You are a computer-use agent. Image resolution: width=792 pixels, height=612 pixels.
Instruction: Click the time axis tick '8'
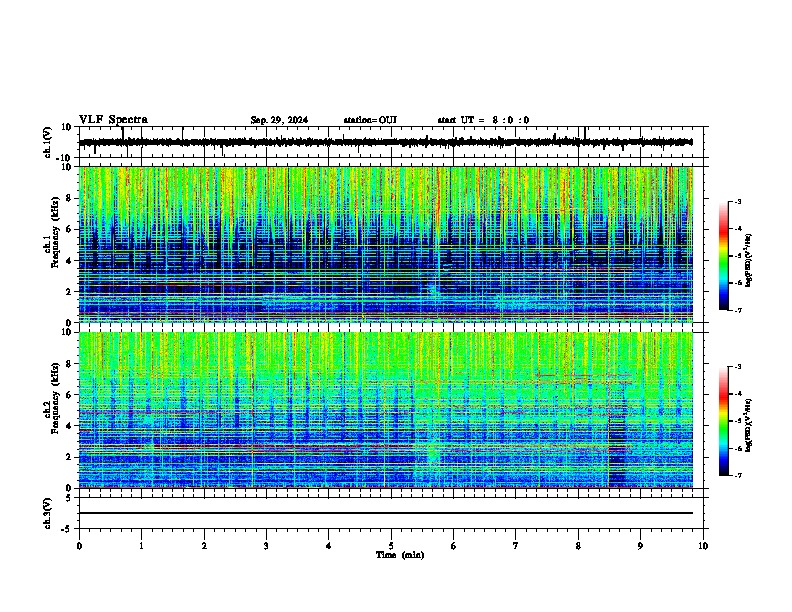pyautogui.click(x=578, y=546)
